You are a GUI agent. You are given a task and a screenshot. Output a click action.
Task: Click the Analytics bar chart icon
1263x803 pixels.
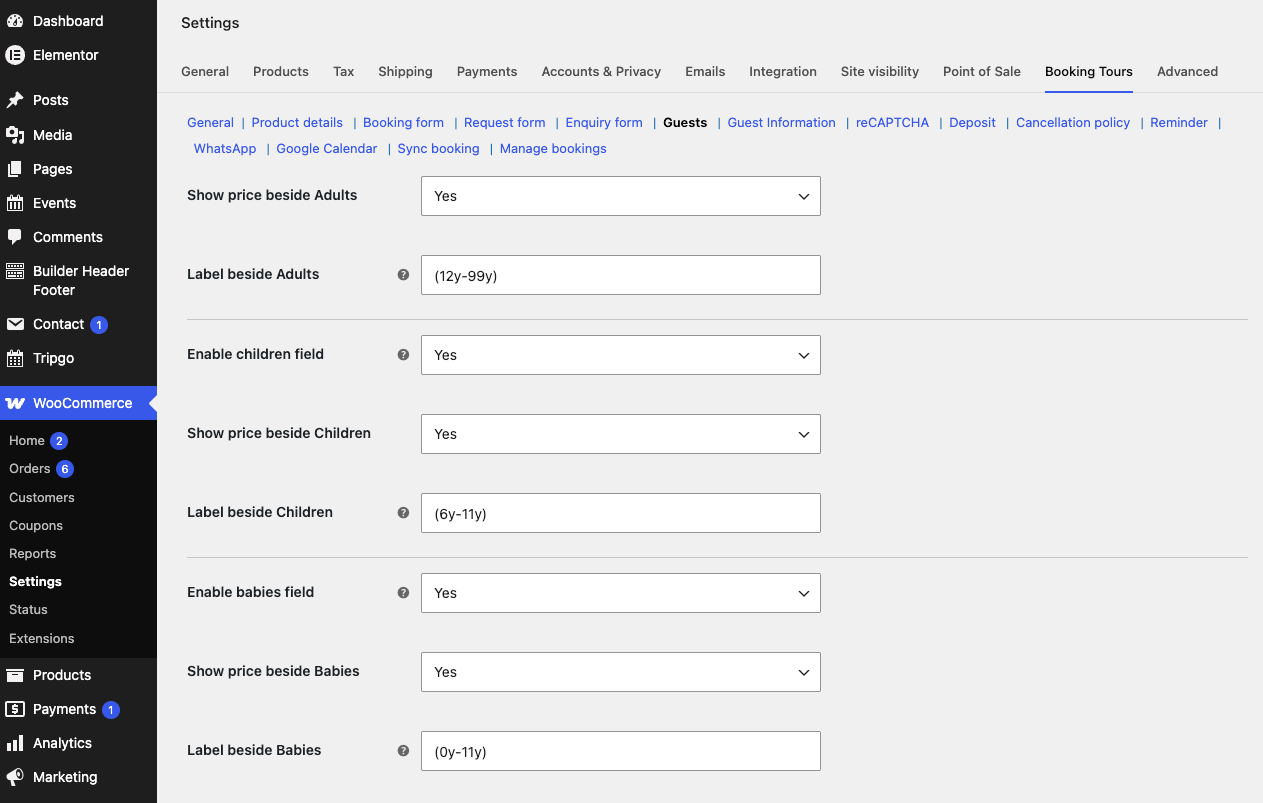coord(15,743)
